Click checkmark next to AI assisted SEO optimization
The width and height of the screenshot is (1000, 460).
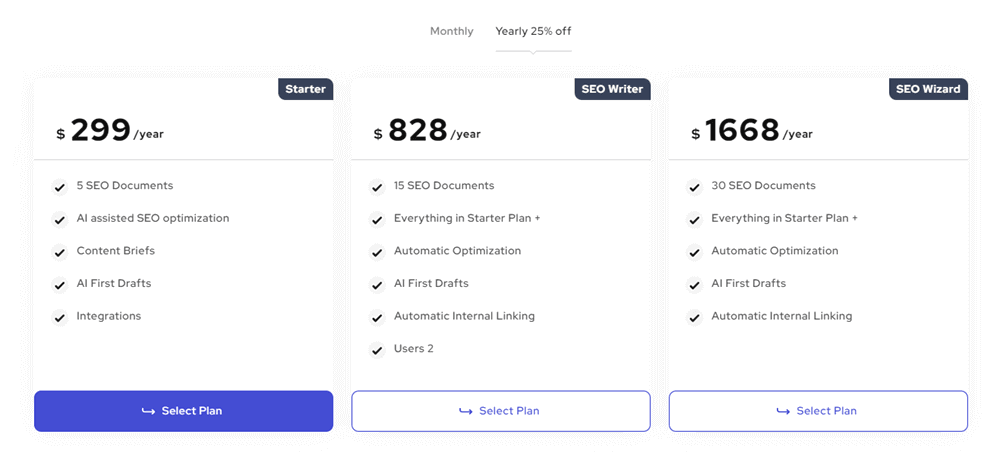59,220
